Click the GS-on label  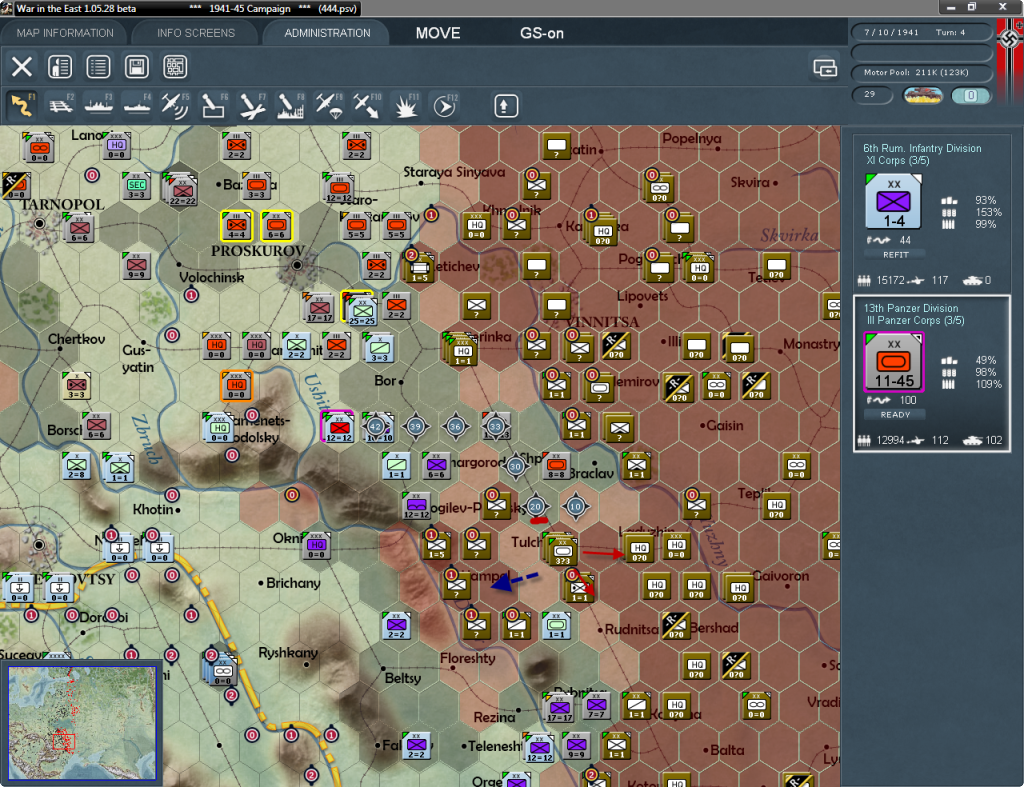click(541, 33)
